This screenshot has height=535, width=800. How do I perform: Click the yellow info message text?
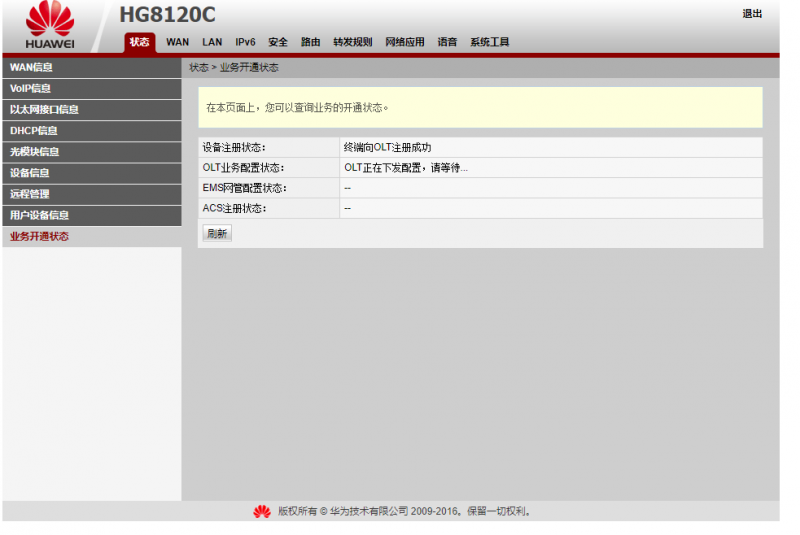(297, 108)
